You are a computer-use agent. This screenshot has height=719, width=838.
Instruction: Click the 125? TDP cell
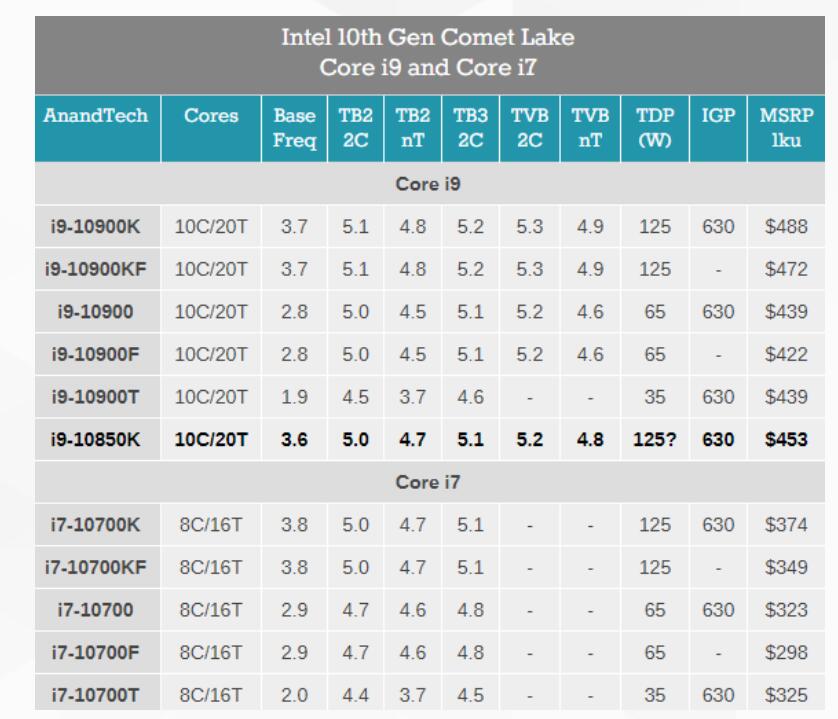655,440
